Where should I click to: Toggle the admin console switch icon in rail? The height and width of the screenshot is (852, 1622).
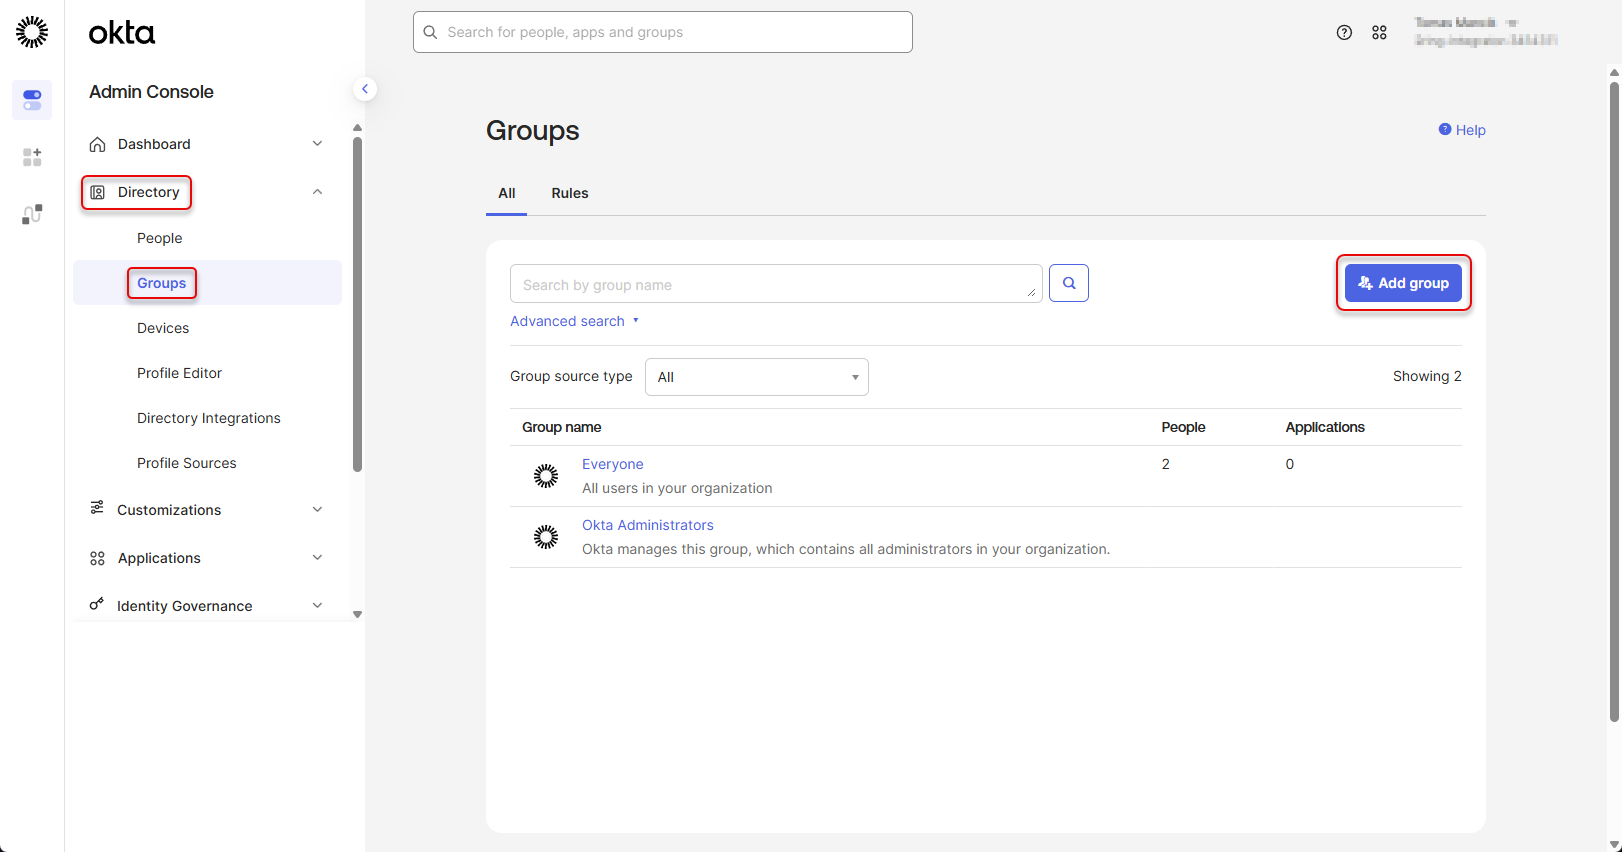point(32,100)
